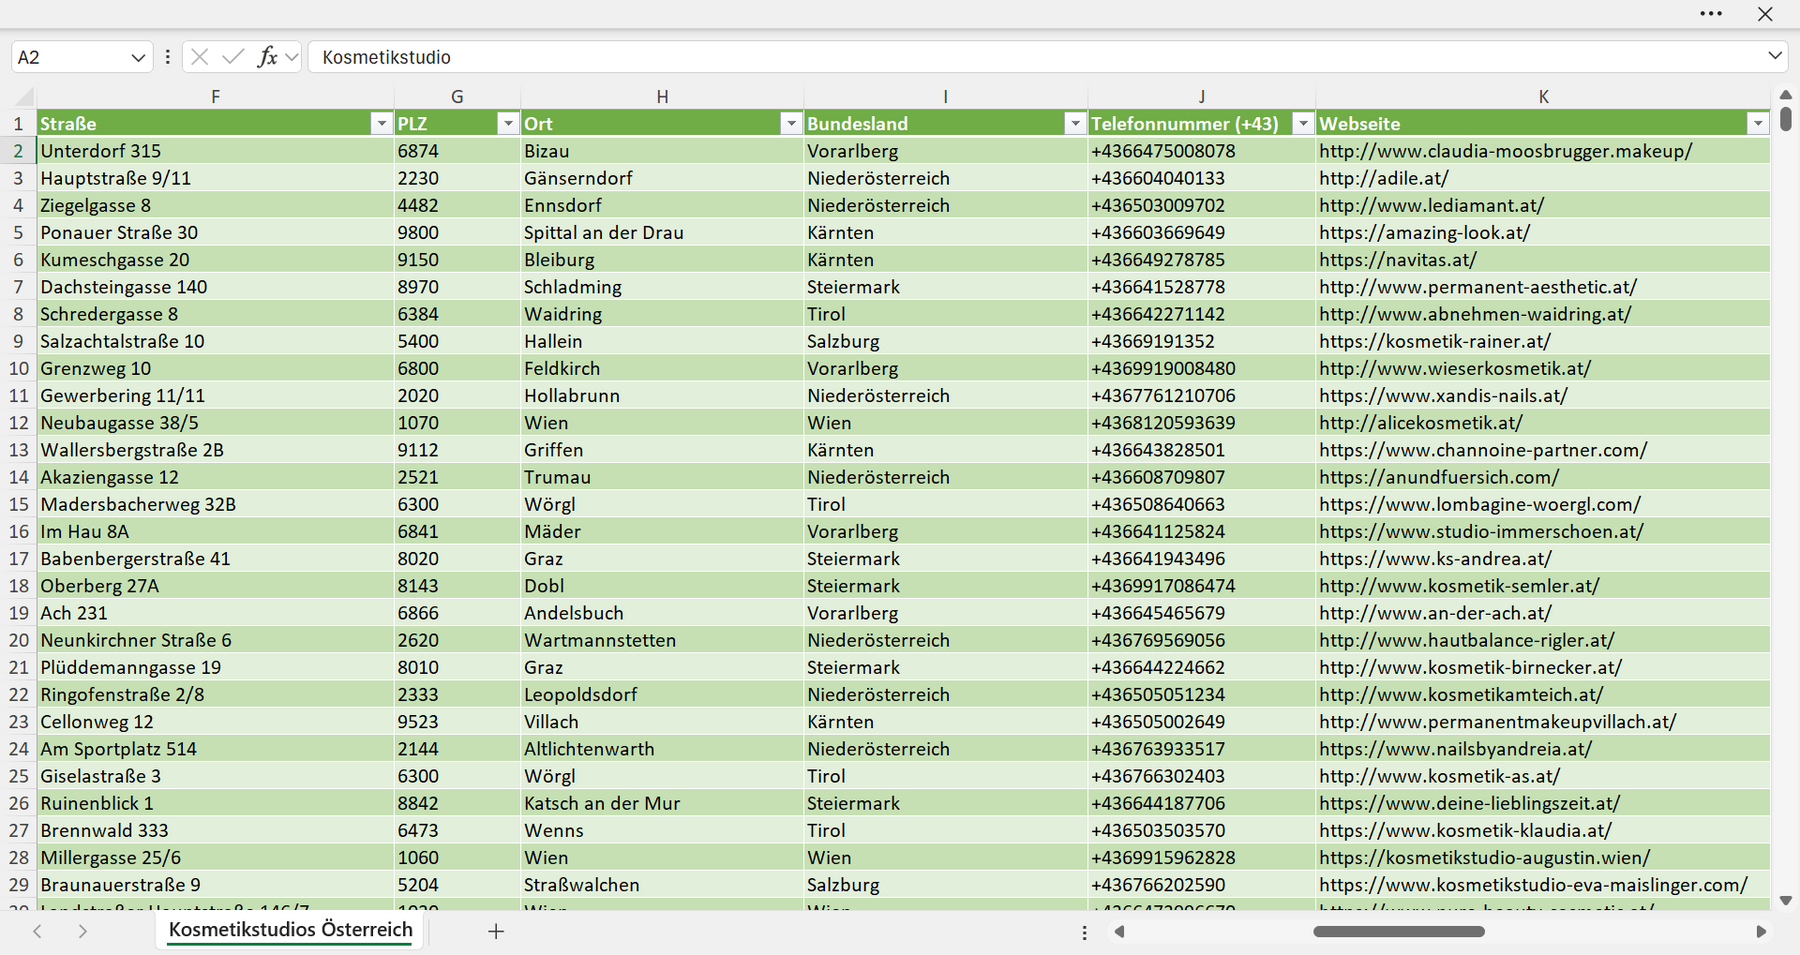Expand the formula bar chevron

[1775, 56]
